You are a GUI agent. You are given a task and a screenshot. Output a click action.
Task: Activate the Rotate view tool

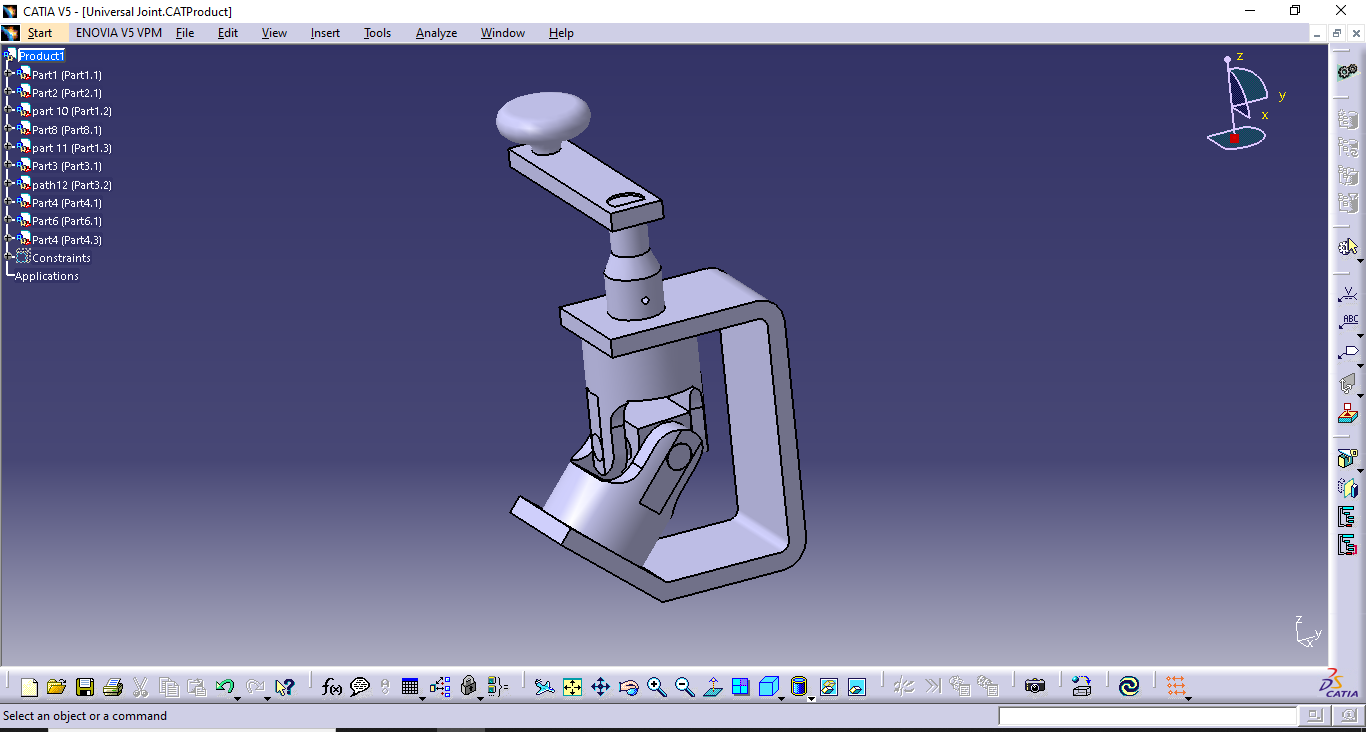628,687
